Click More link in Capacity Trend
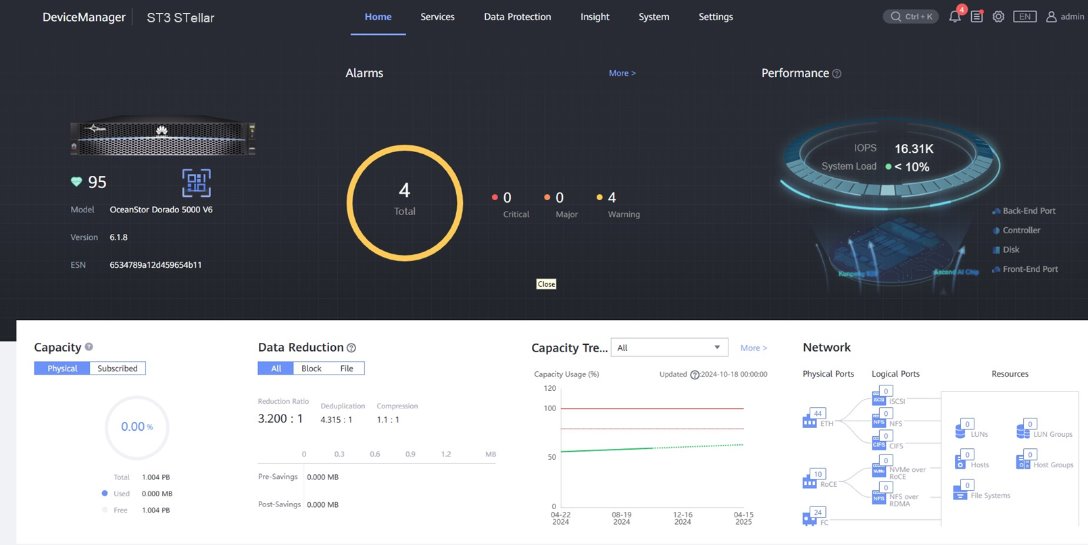The image size is (1088, 545). tap(754, 348)
